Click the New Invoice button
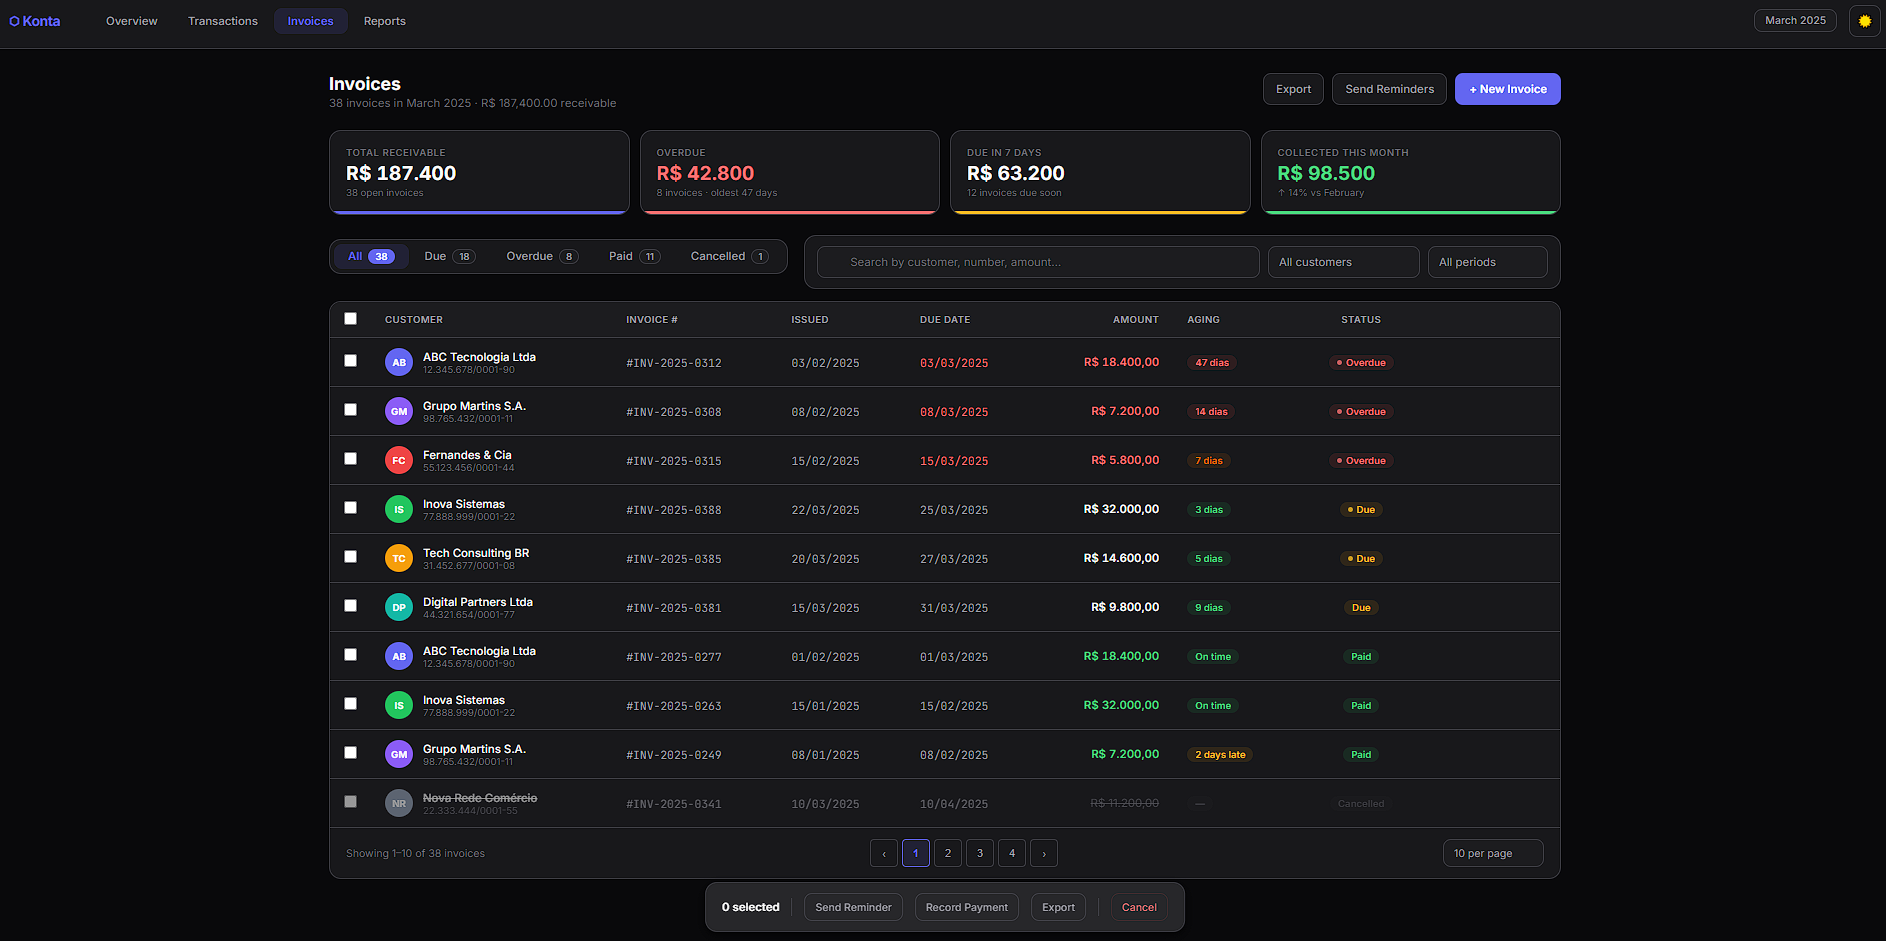The height and width of the screenshot is (941, 1886). pyautogui.click(x=1508, y=89)
